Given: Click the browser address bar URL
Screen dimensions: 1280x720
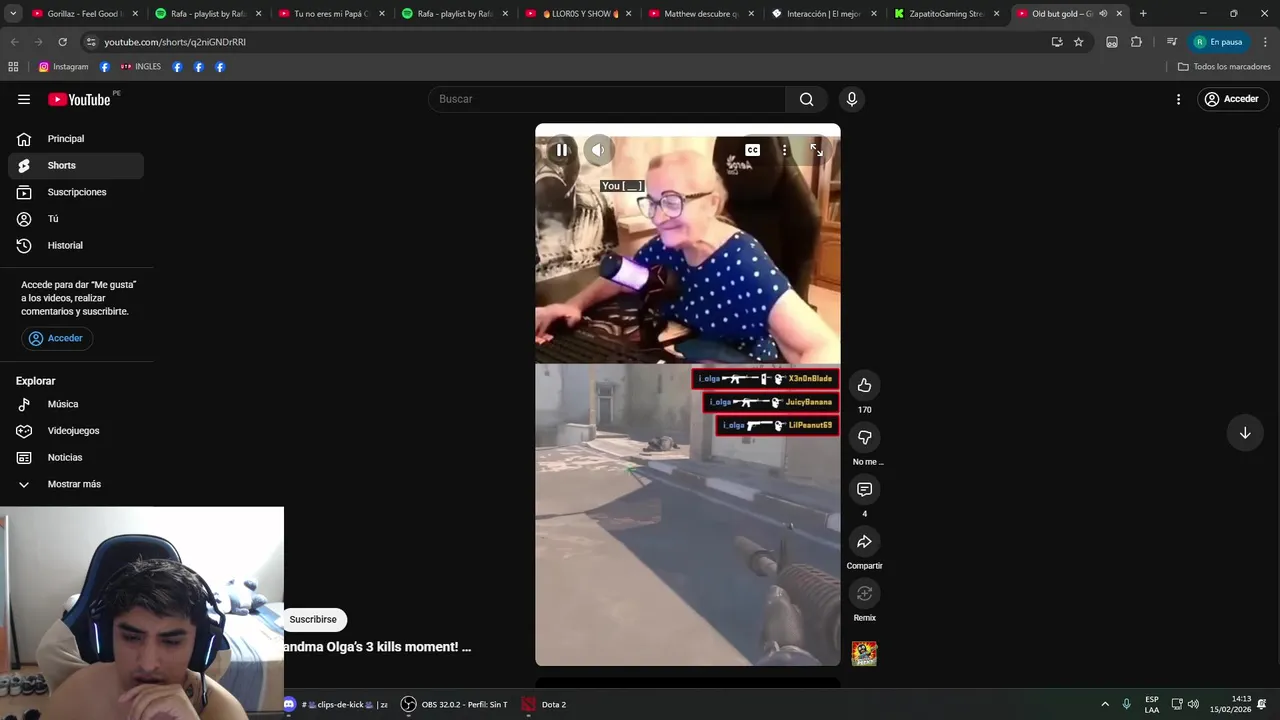Looking at the screenshot, I should click(x=175, y=42).
